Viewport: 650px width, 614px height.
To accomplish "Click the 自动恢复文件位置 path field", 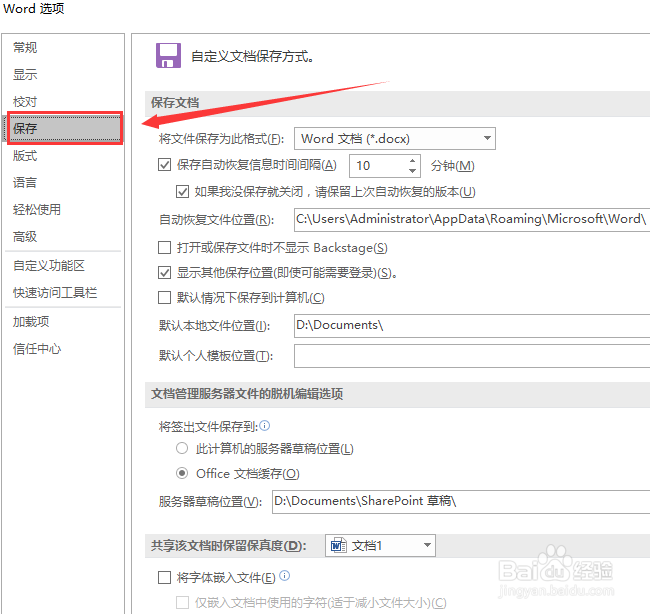I will pyautogui.click(x=472, y=220).
